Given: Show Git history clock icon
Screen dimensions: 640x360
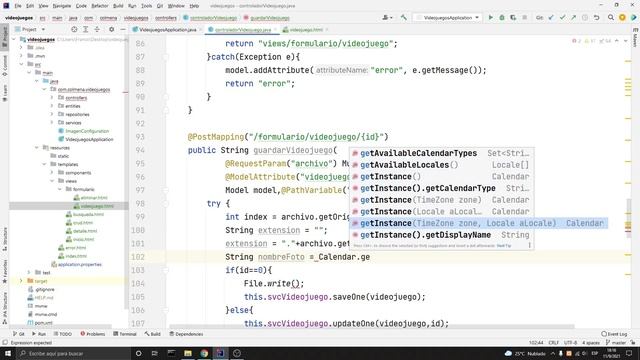Looking at the screenshot, I should tap(585, 18).
